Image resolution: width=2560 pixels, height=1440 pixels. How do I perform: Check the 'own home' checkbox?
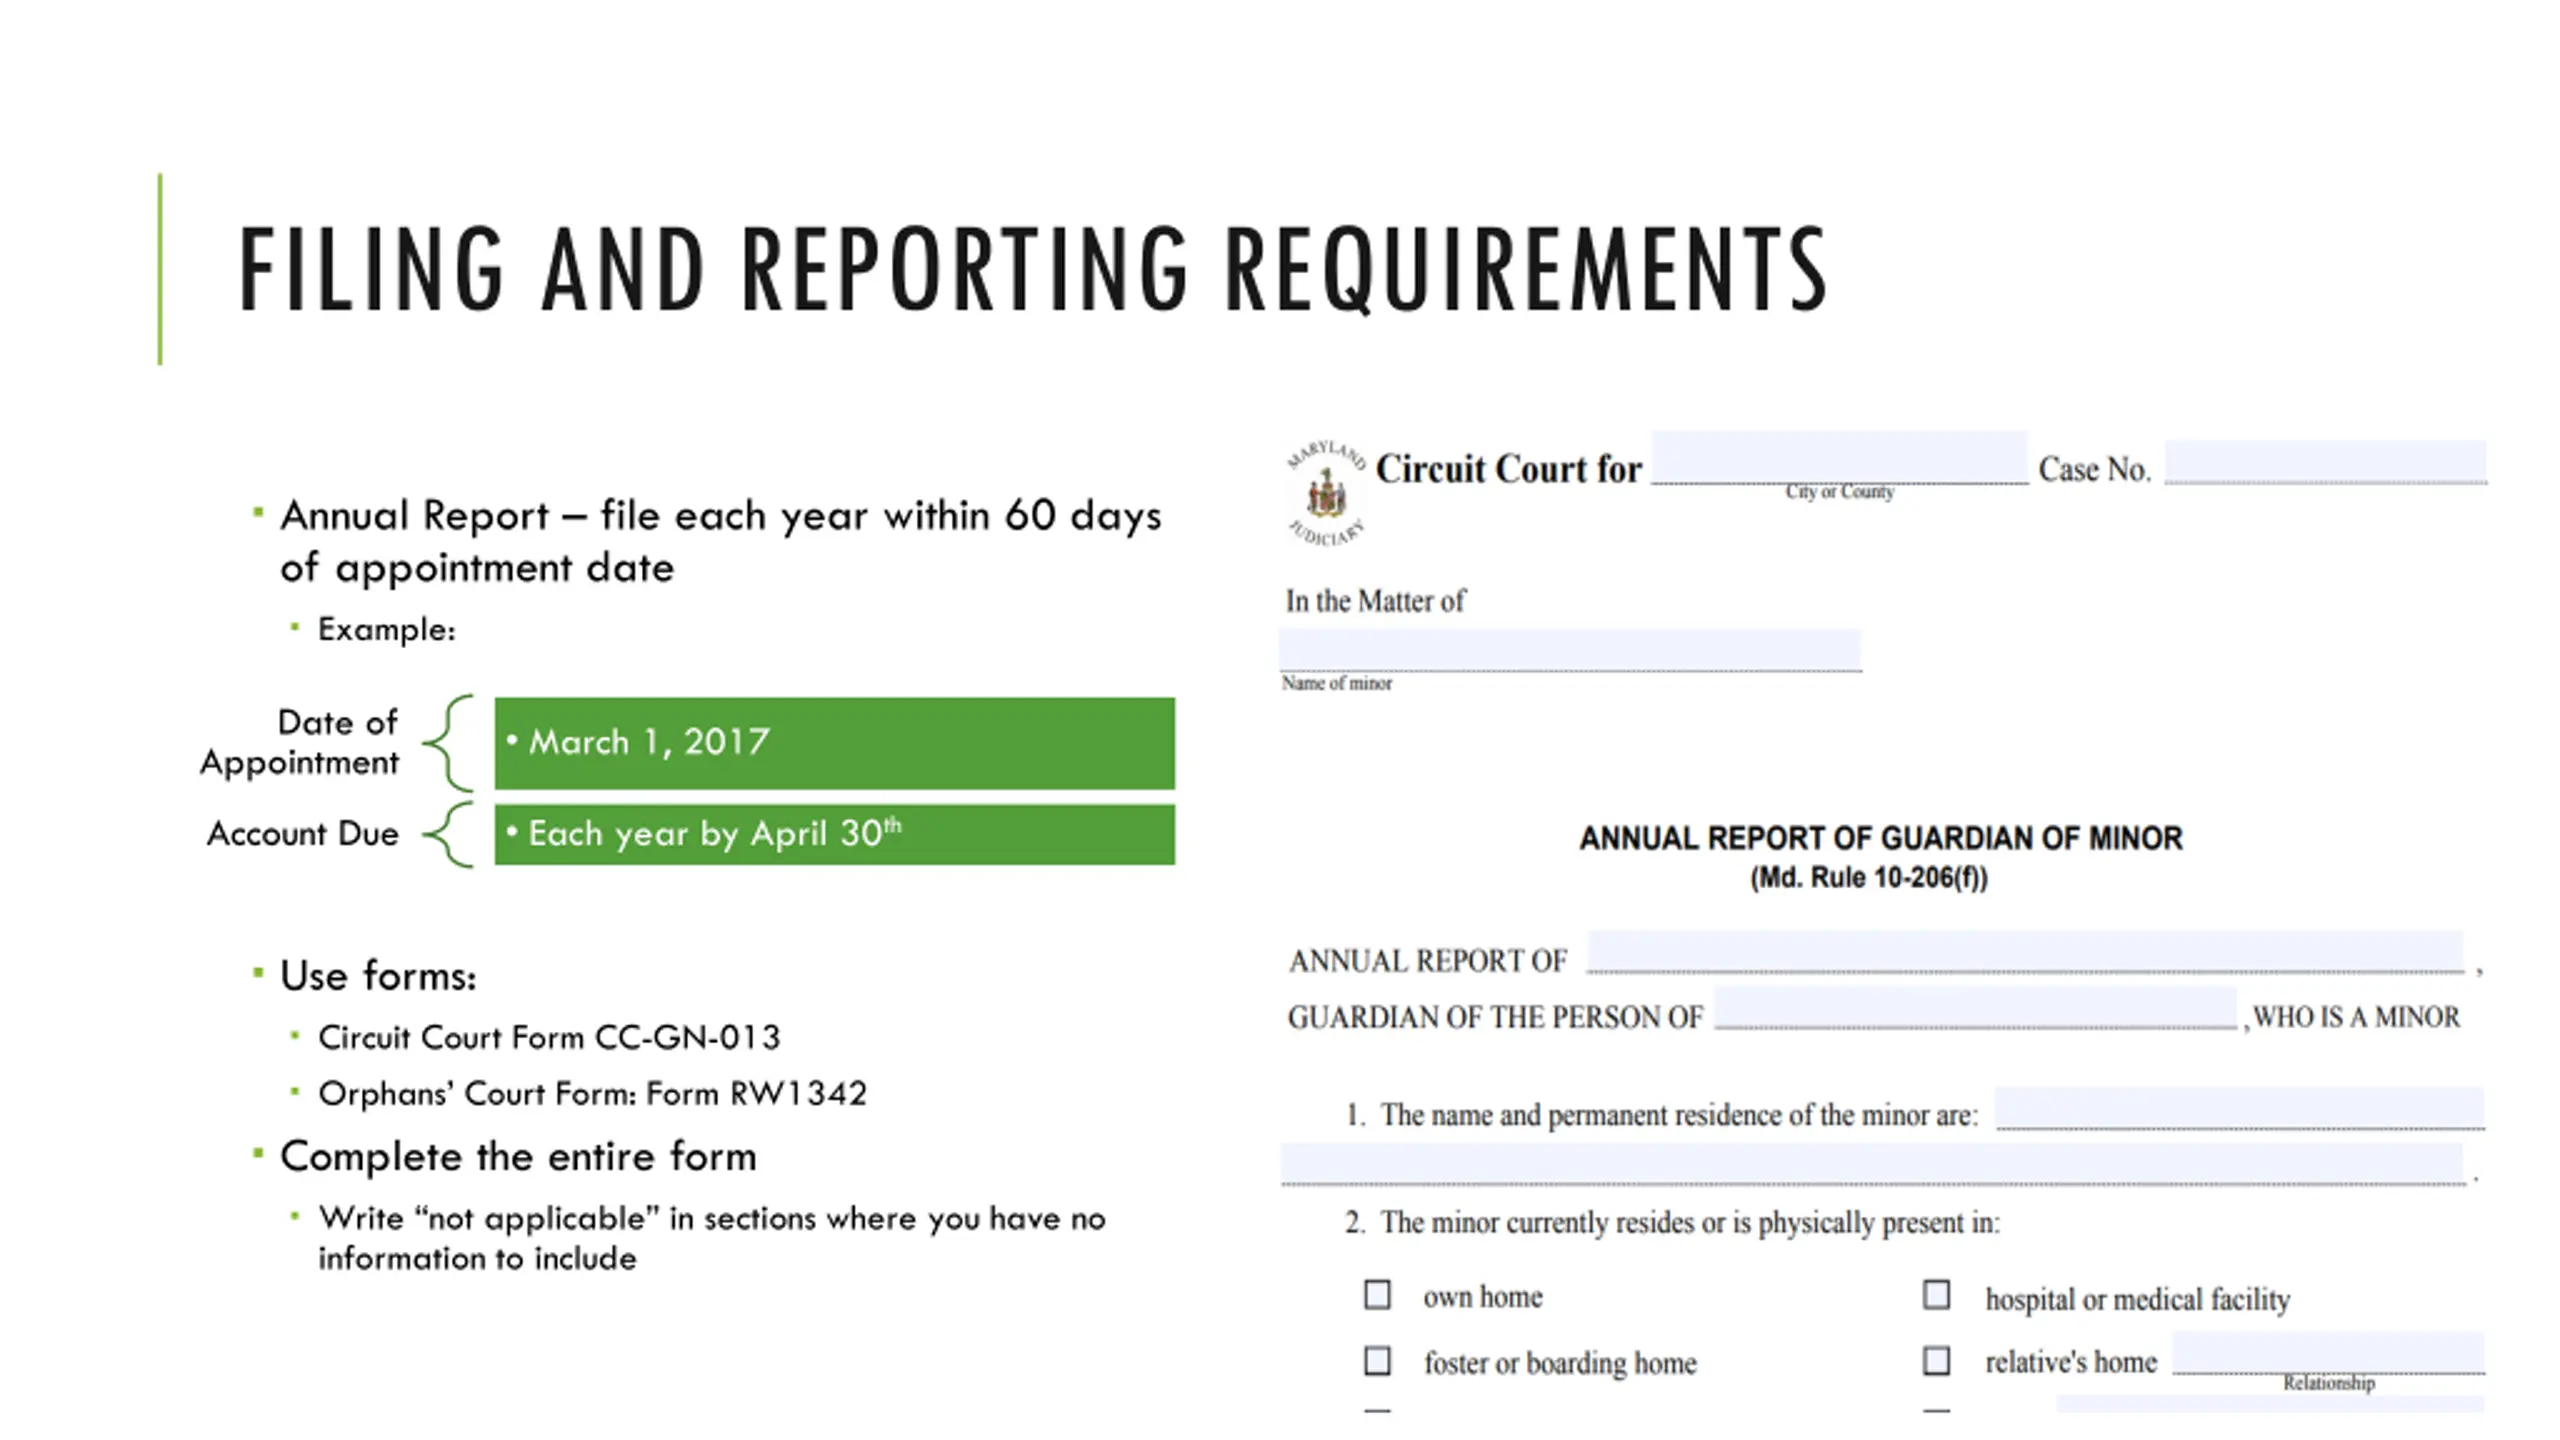click(1377, 1295)
